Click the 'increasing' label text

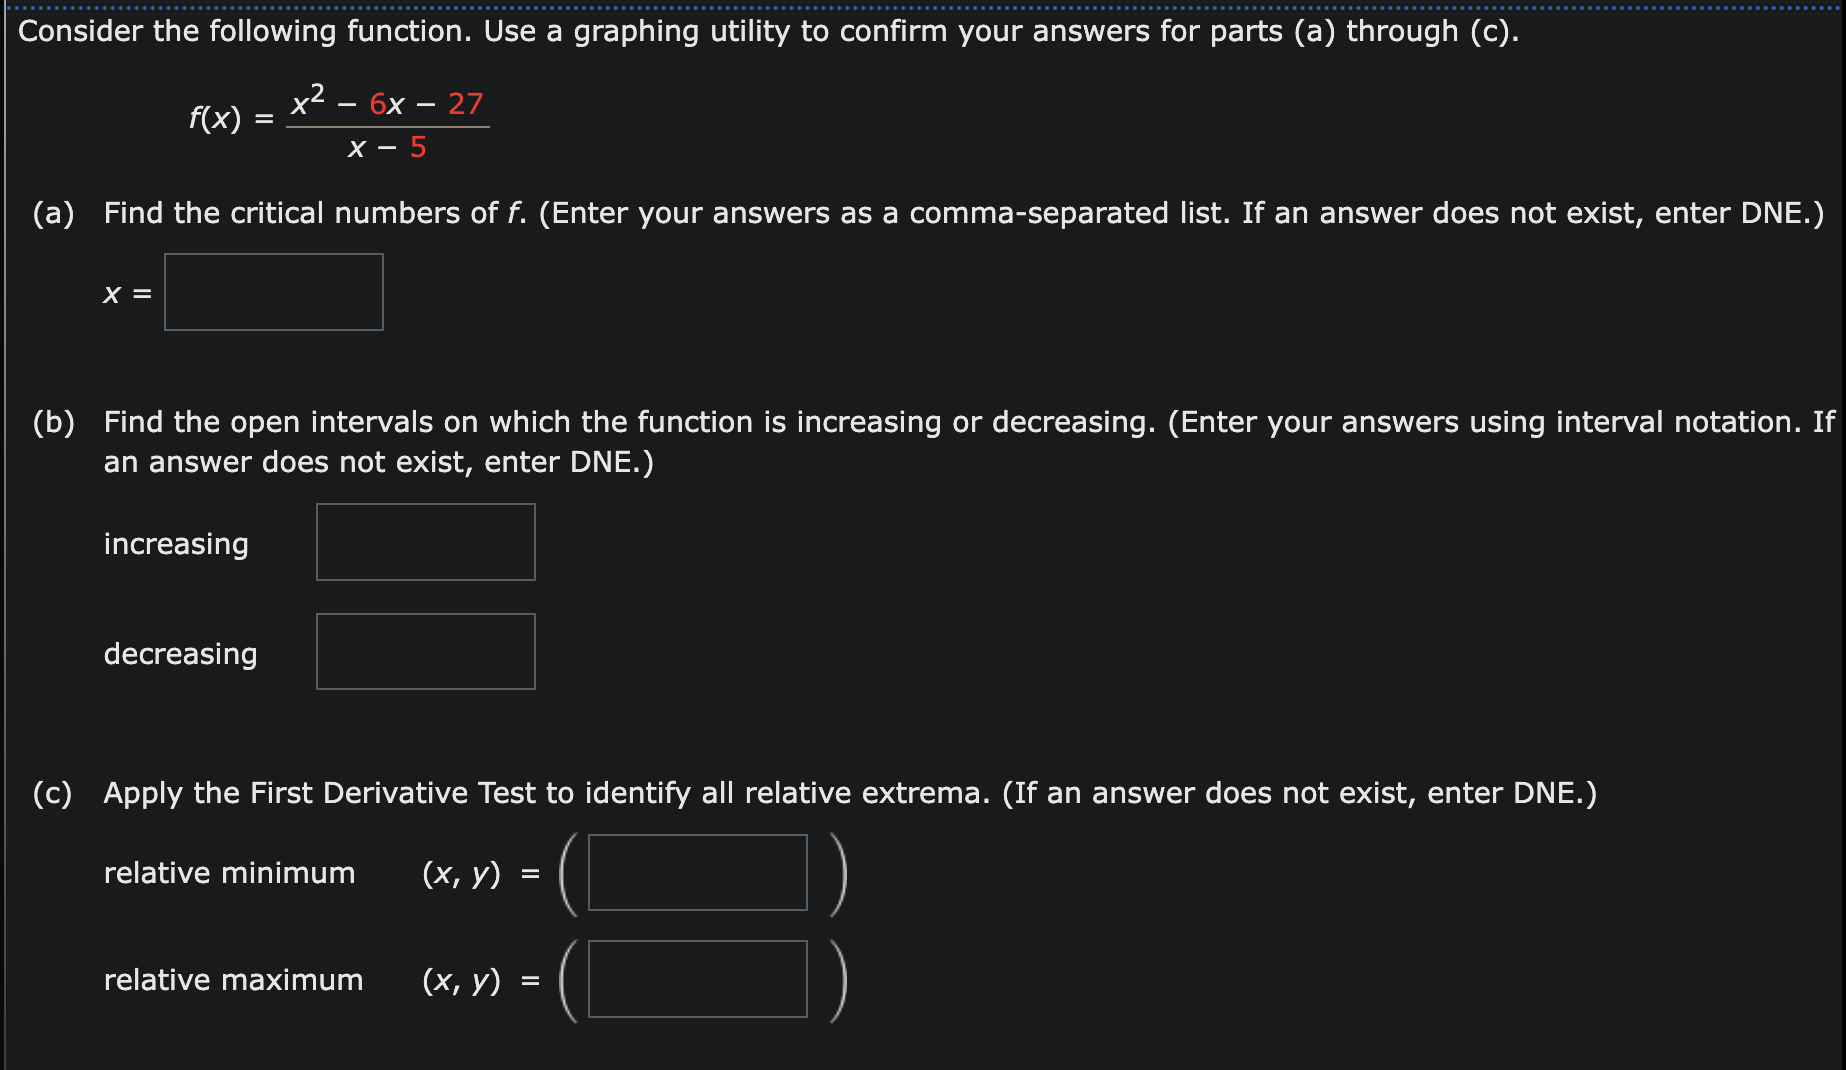pyautogui.click(x=175, y=544)
